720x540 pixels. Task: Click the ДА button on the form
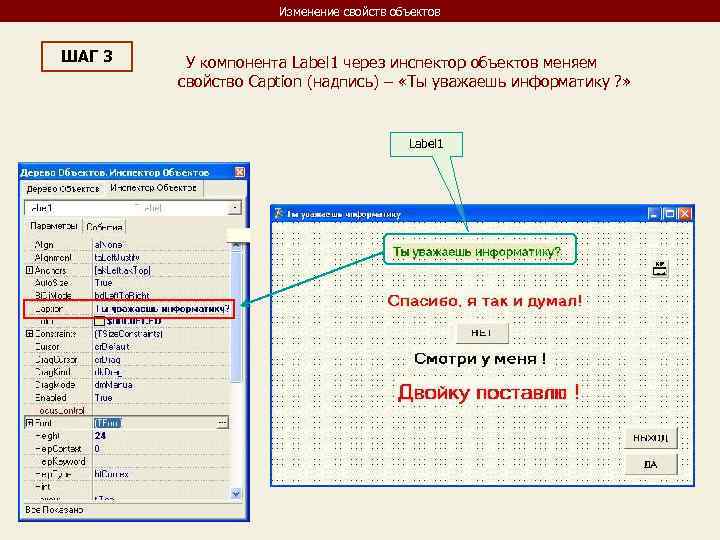[651, 464]
